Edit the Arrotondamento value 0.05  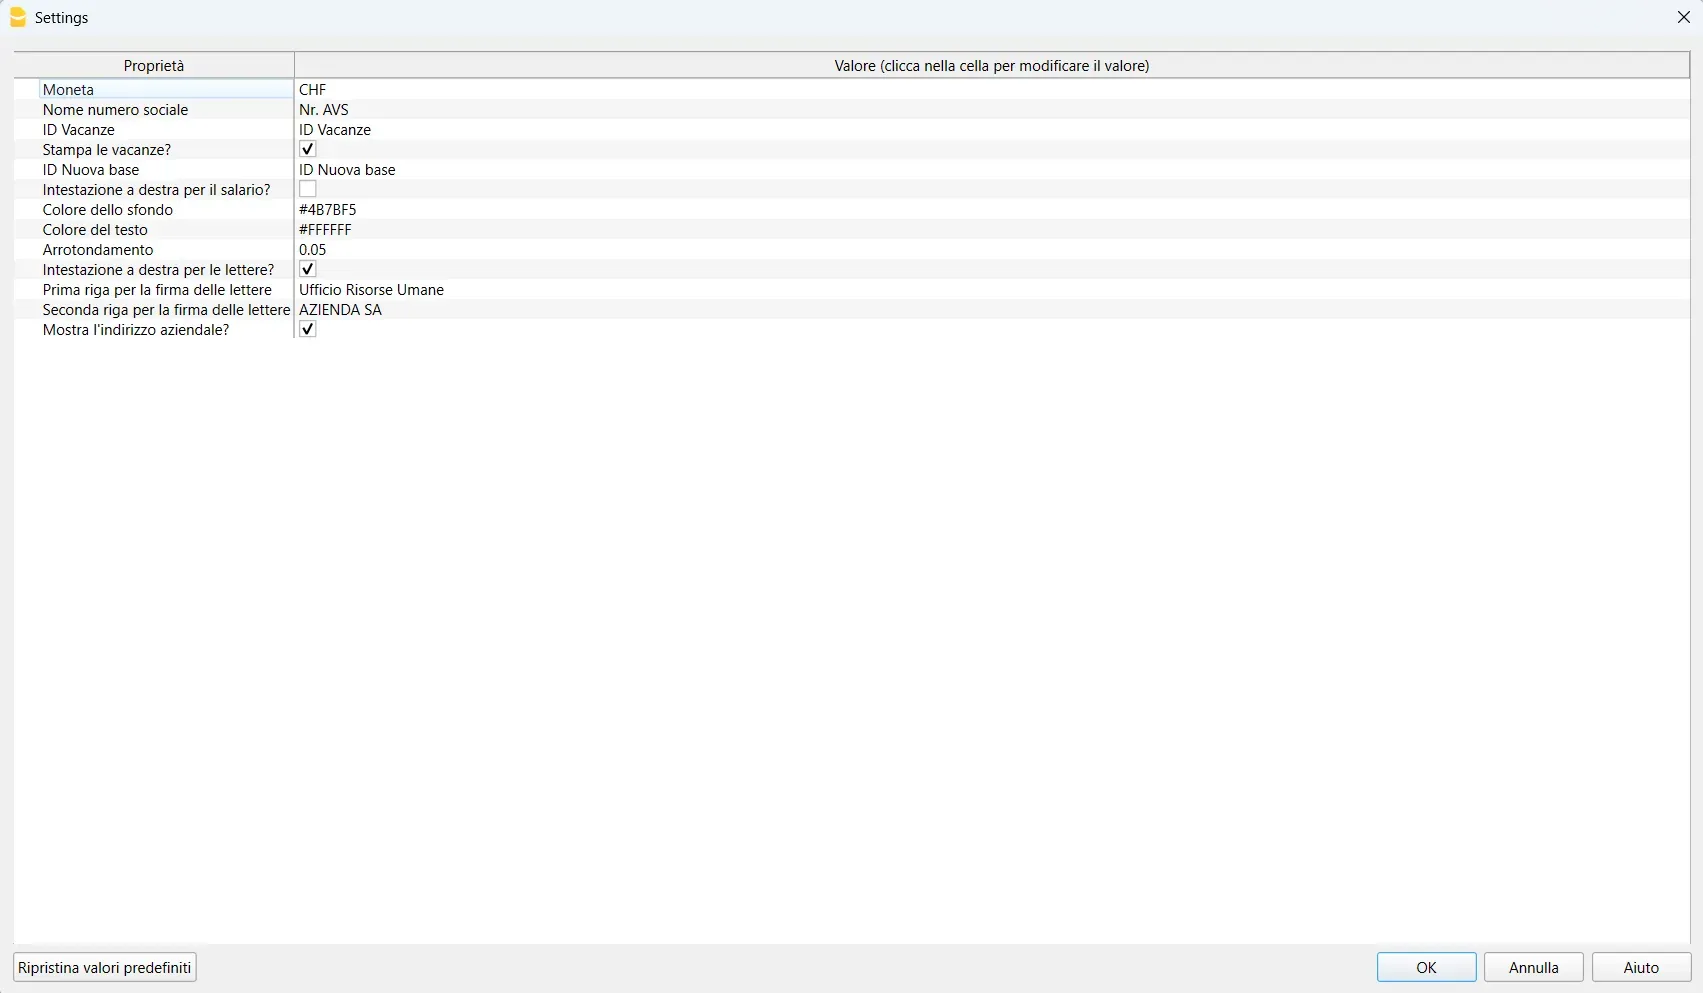tap(313, 250)
